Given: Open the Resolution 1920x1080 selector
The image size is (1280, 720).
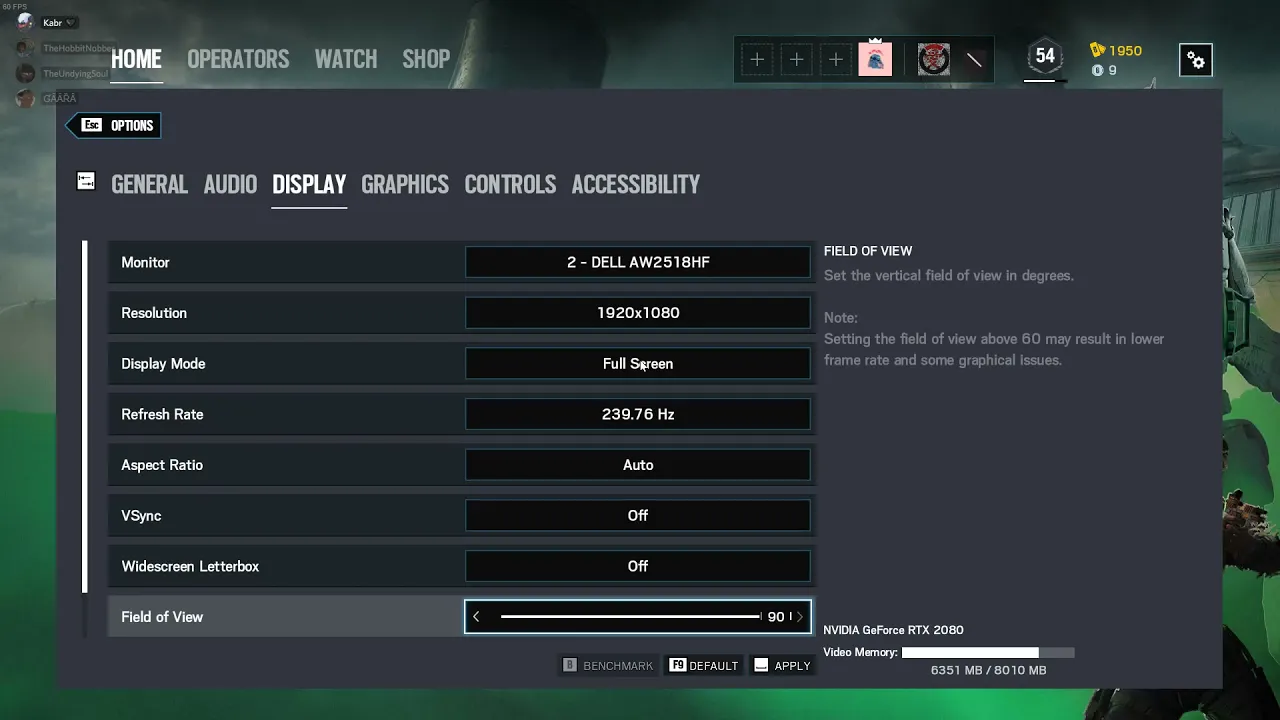Looking at the screenshot, I should click(x=638, y=313).
